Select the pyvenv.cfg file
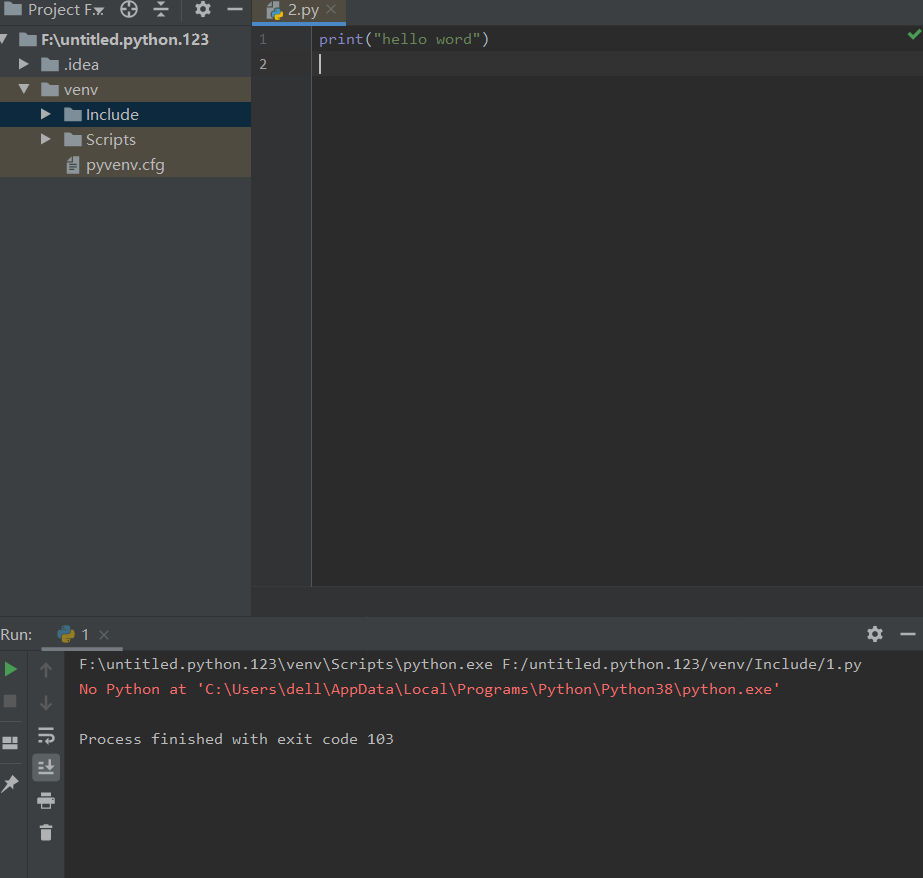The width and height of the screenshot is (923, 878). [125, 165]
